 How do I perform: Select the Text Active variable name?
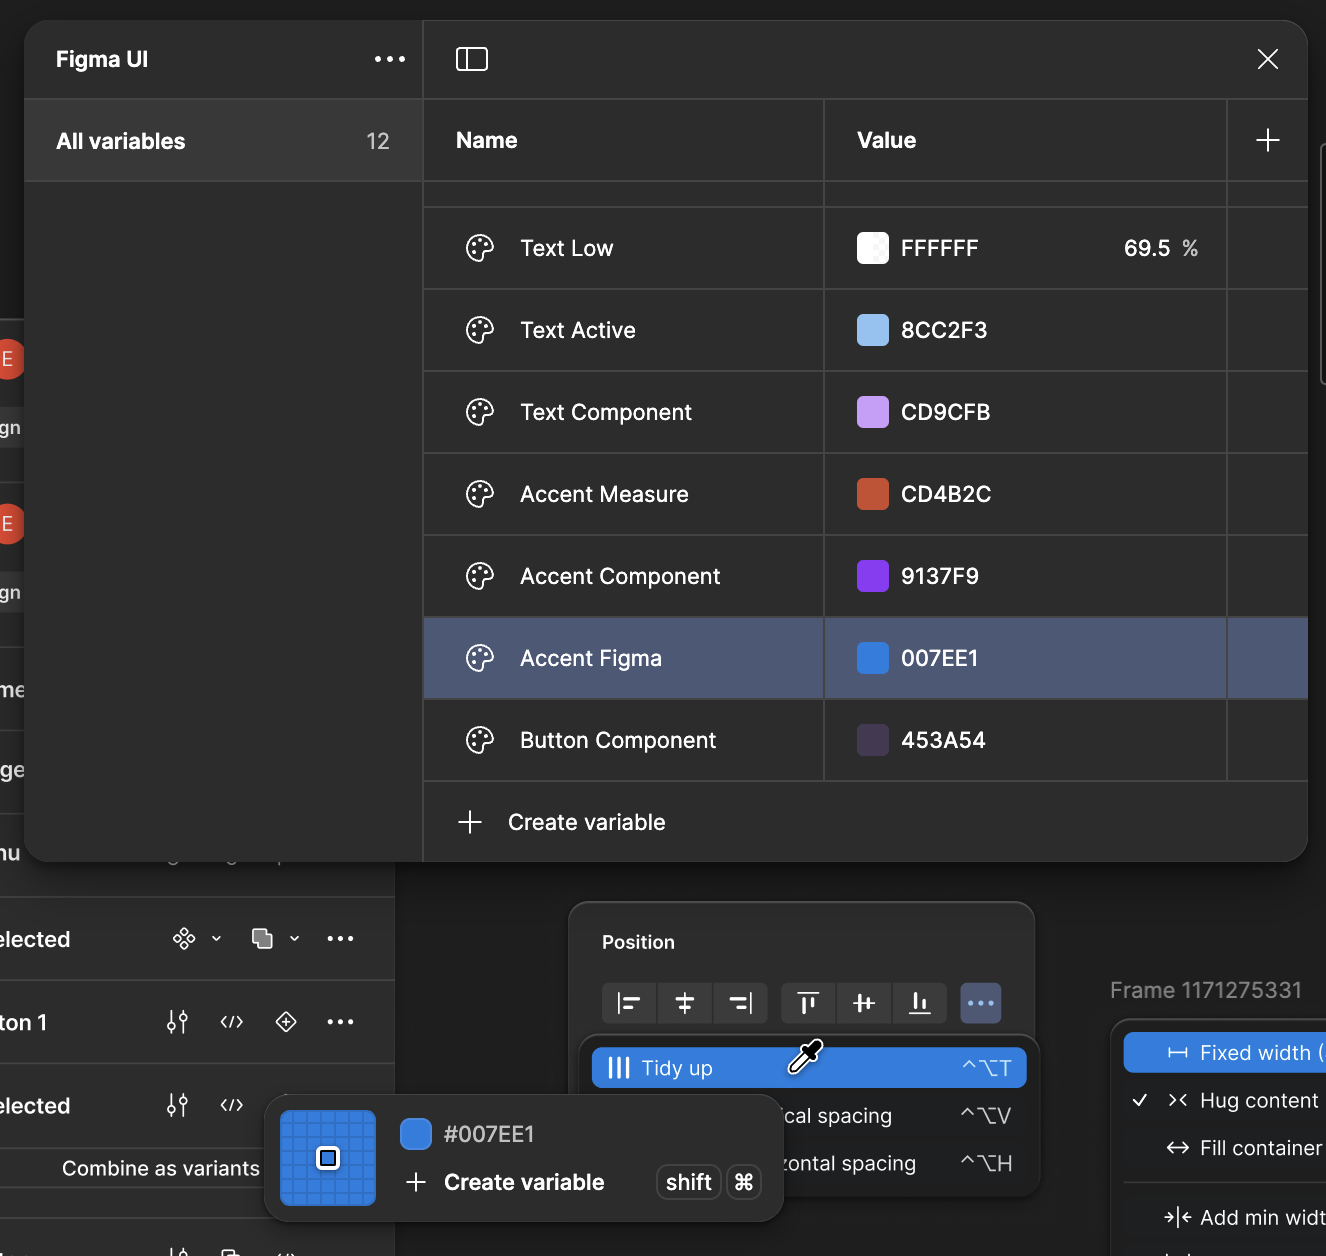[x=578, y=330]
